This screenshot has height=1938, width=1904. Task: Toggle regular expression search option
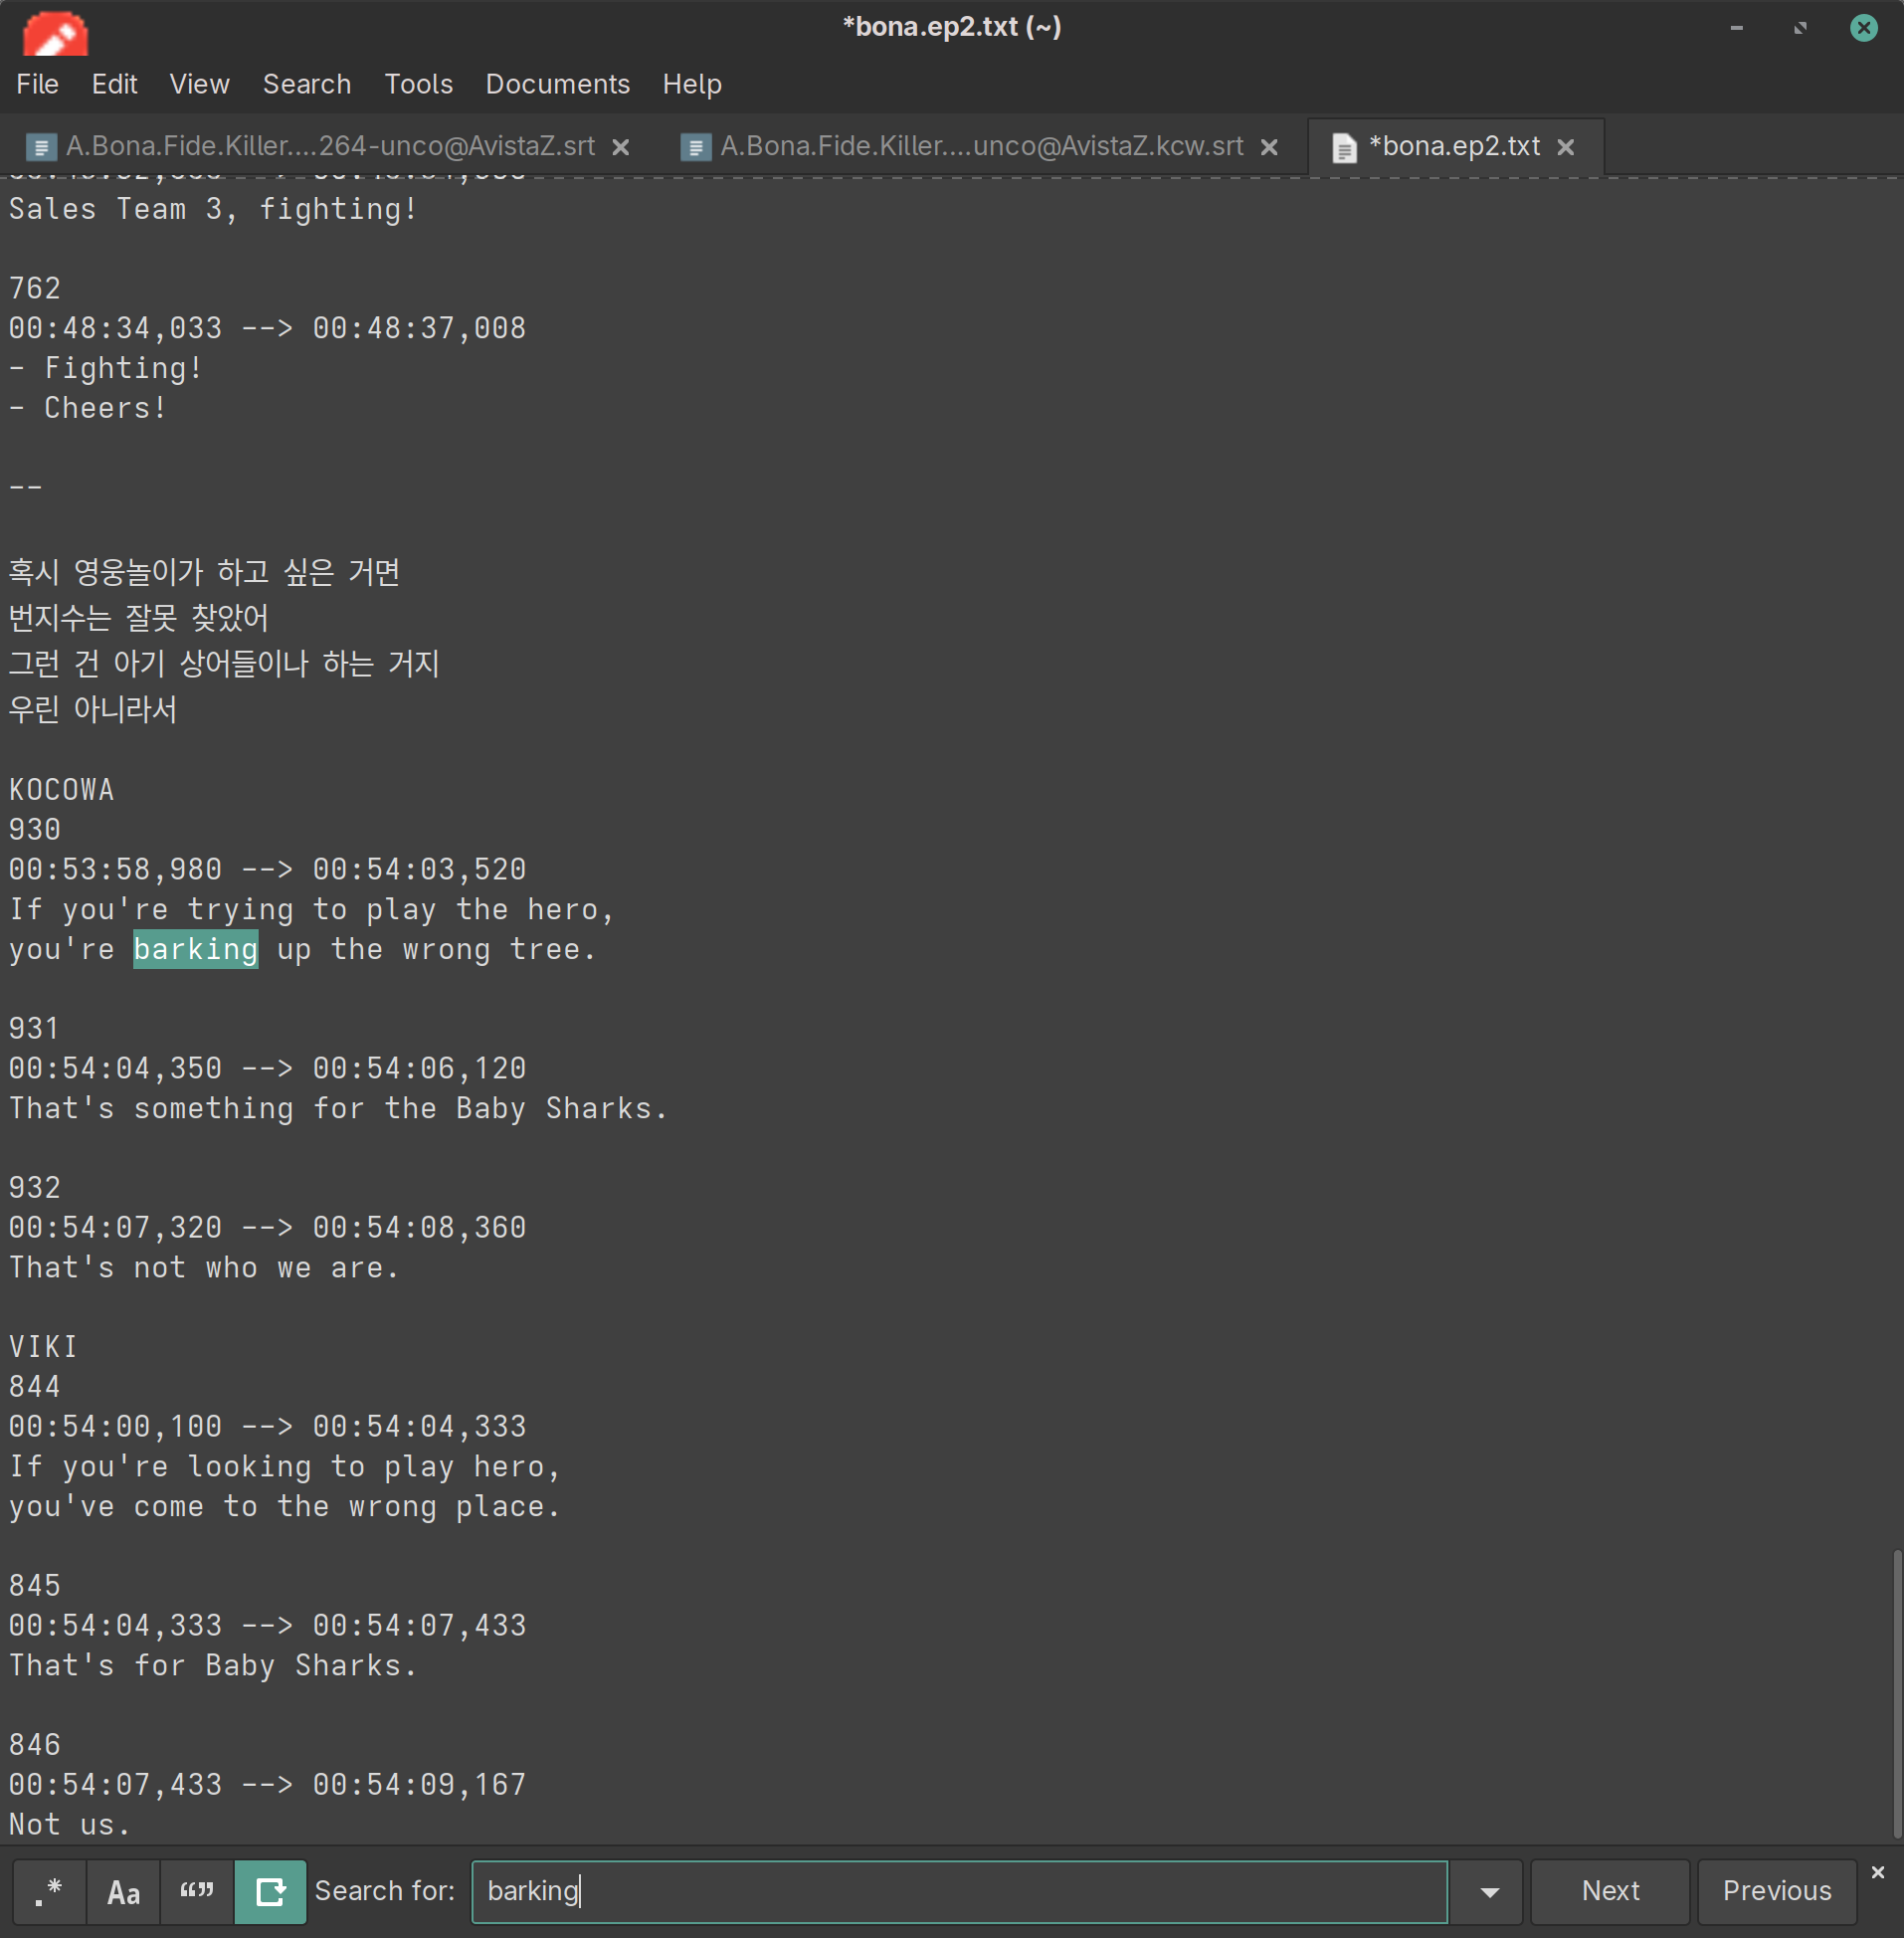tap(49, 1891)
